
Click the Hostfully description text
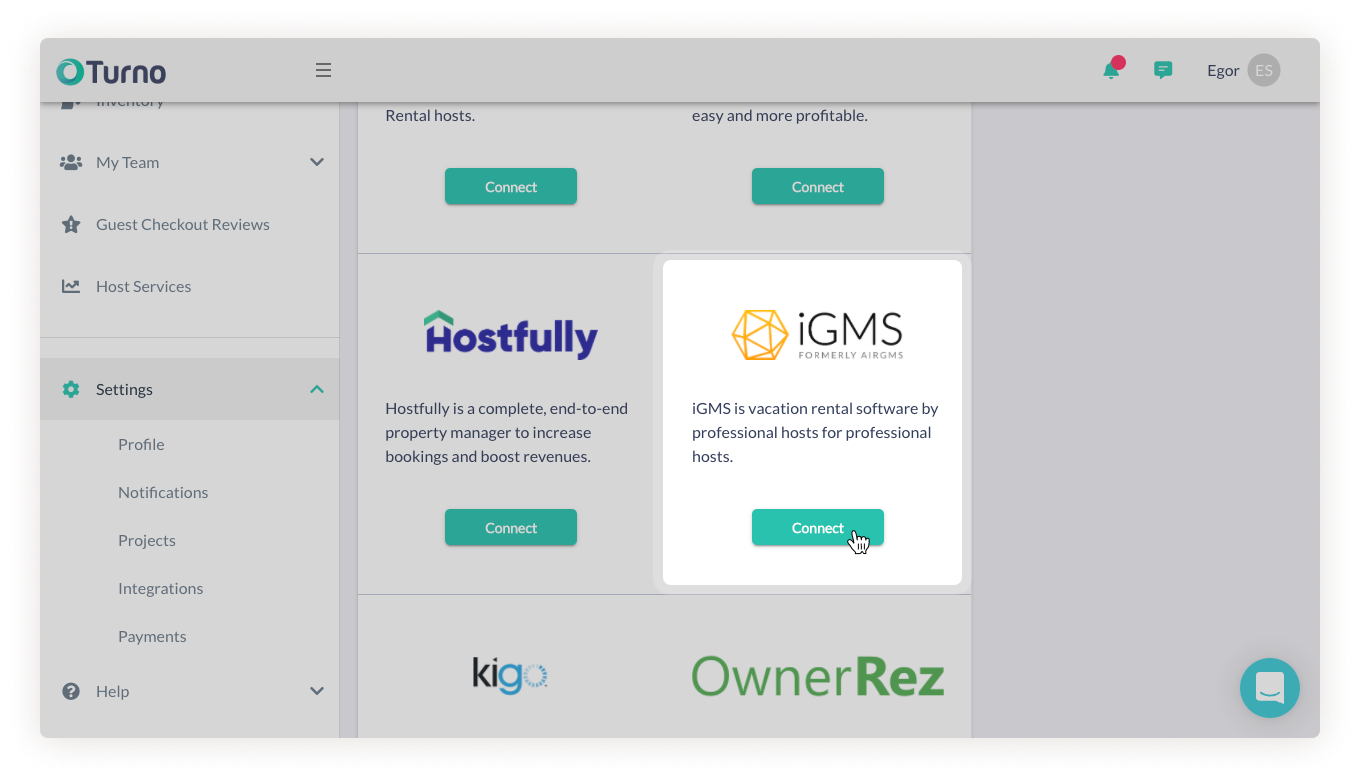(507, 432)
